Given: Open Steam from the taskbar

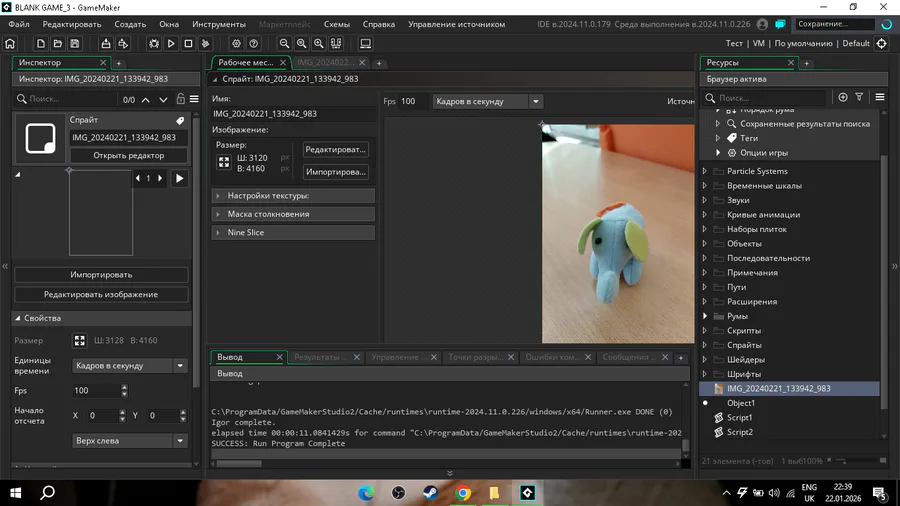Looking at the screenshot, I should (x=430, y=493).
